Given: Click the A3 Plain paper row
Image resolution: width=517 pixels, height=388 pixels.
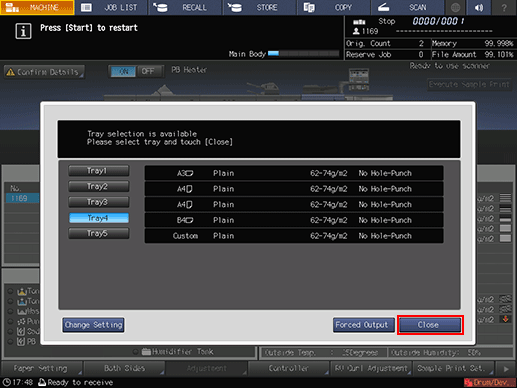Looking at the screenshot, I should [294, 173].
